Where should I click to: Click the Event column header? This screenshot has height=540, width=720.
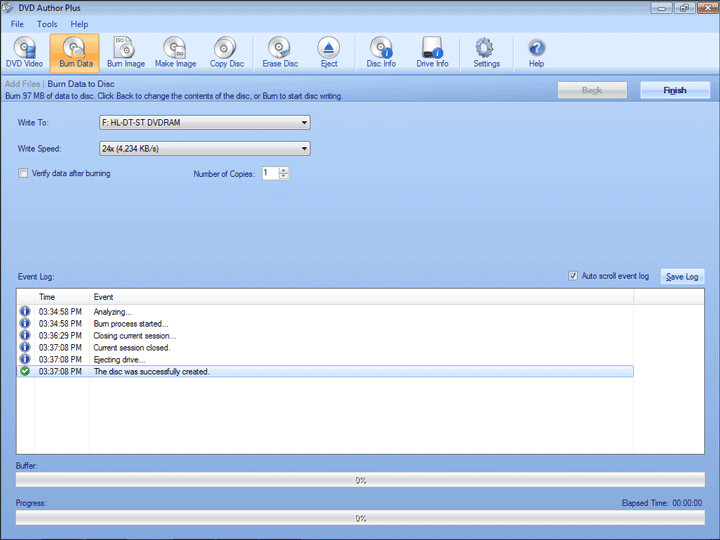(361, 297)
